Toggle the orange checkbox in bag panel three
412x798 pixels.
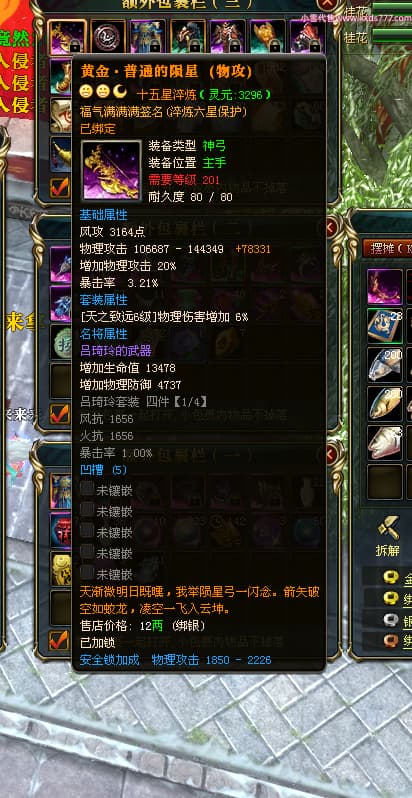60,187
